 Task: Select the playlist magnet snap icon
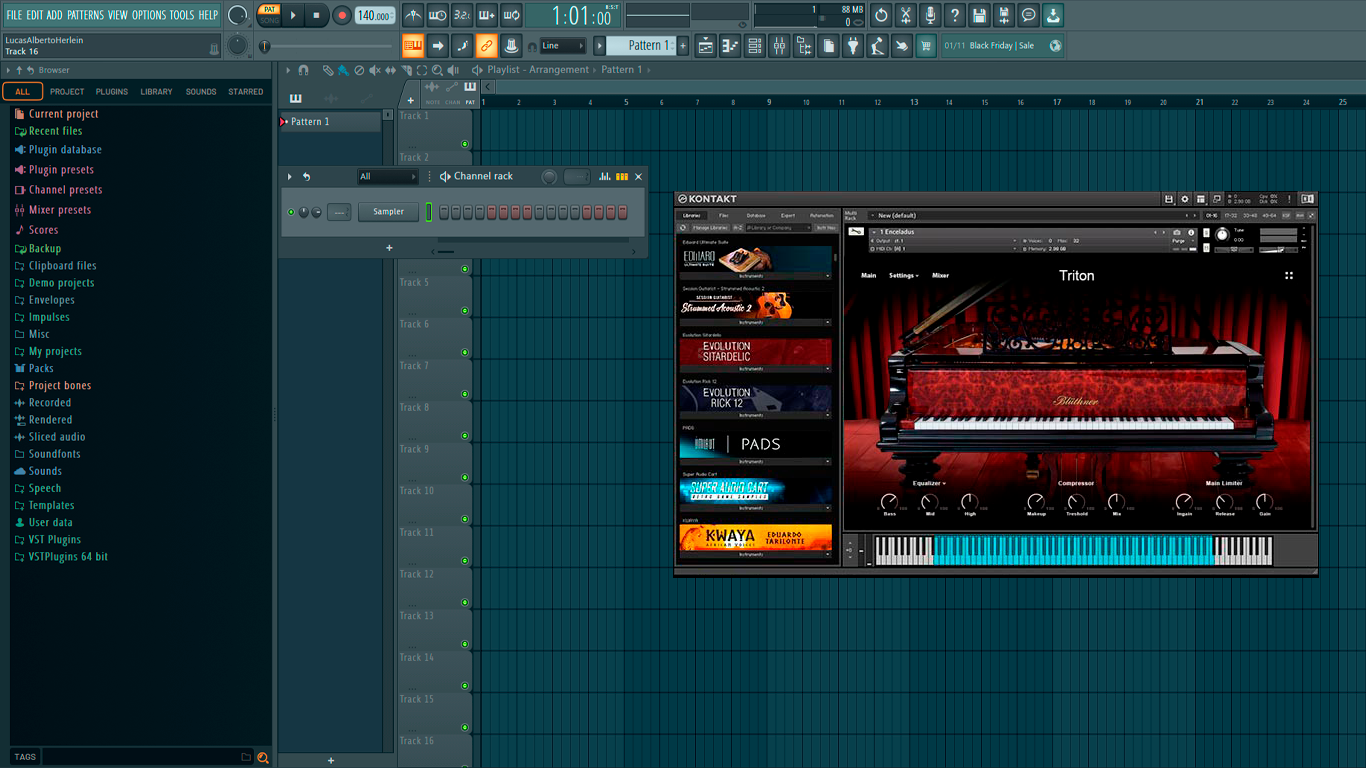pyautogui.click(x=304, y=70)
